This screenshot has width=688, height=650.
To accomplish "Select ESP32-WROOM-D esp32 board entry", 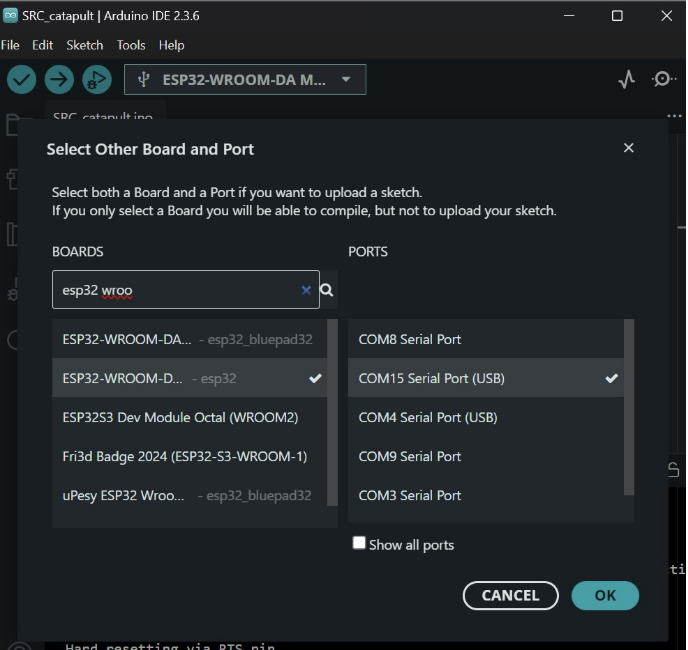I will [150, 378].
